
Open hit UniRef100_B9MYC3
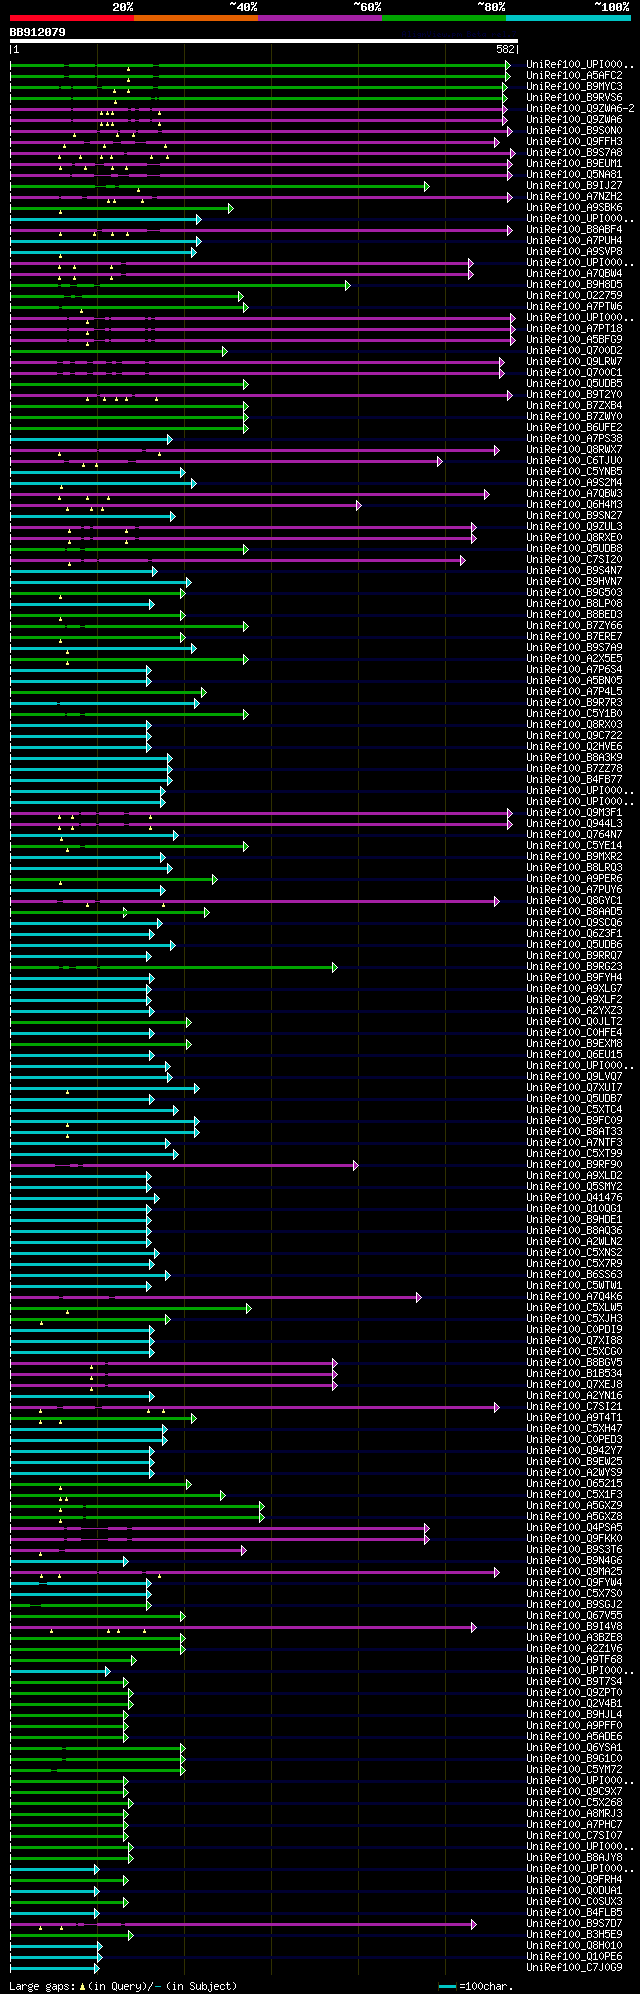pyautogui.click(x=574, y=86)
